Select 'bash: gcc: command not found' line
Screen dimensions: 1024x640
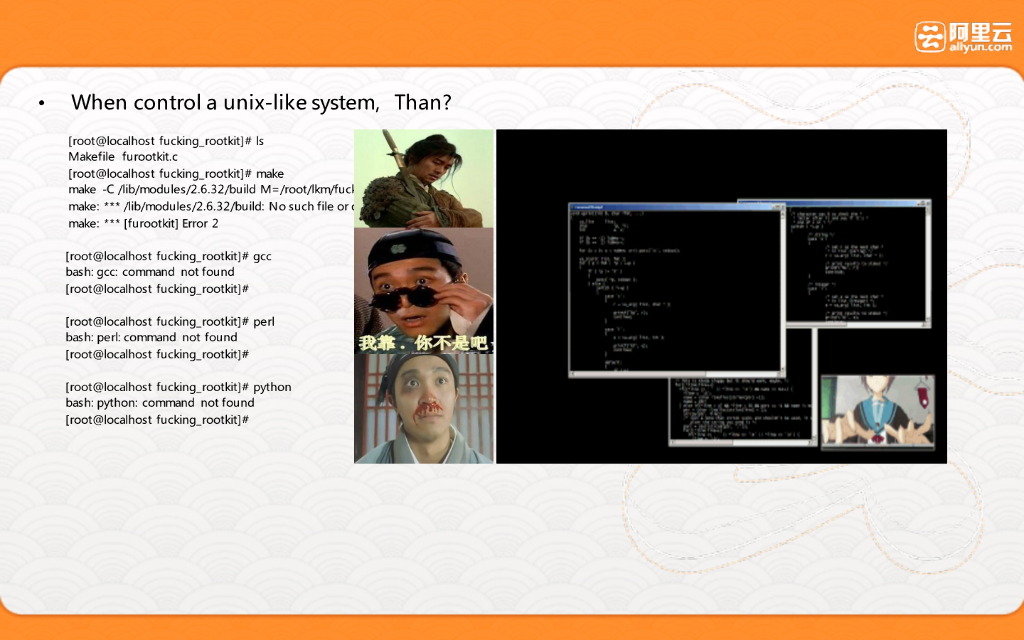coord(150,272)
